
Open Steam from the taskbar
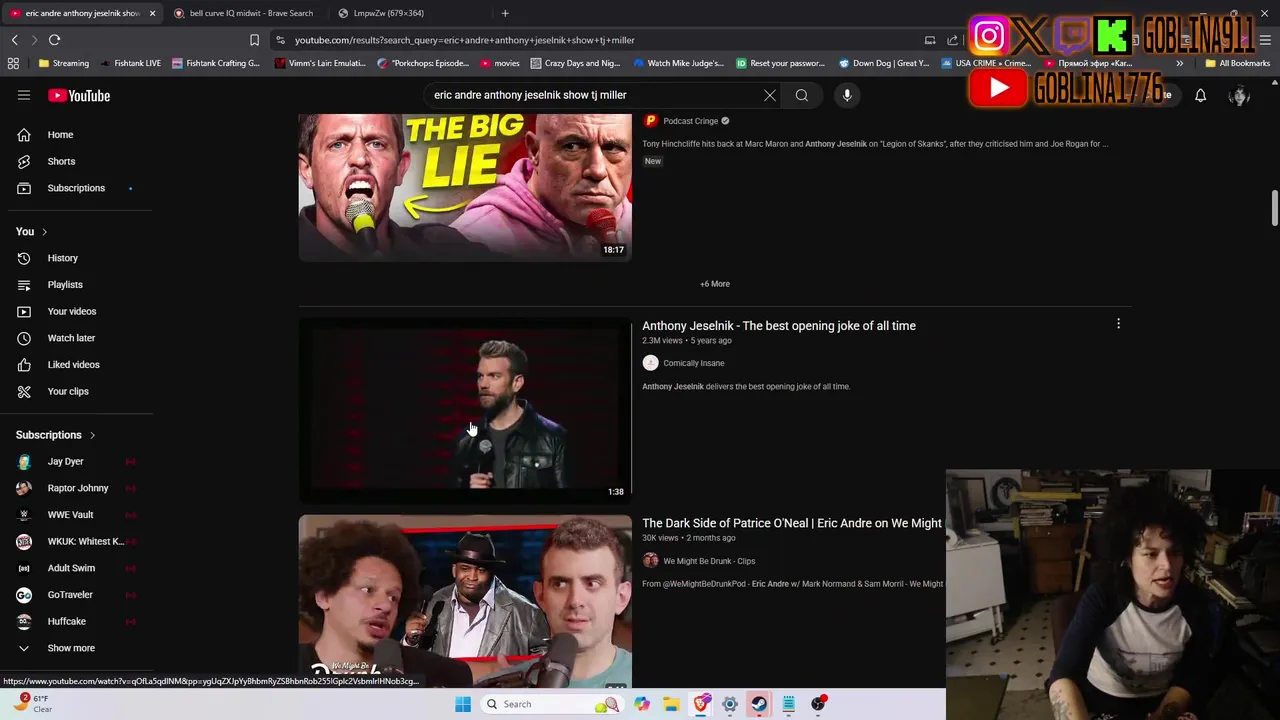coord(759,704)
